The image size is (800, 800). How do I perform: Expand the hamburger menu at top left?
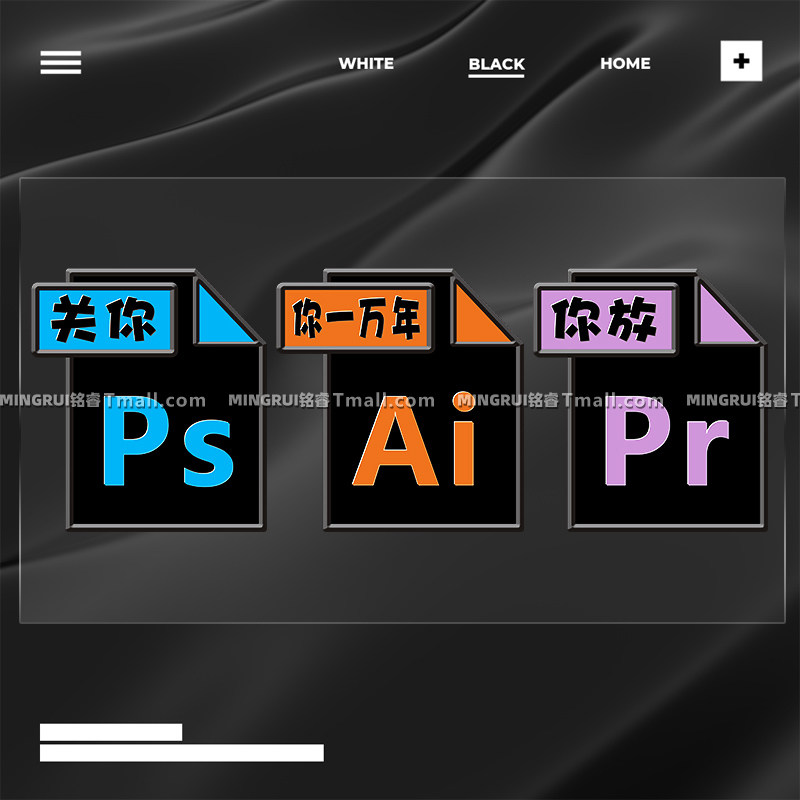pyautogui.click(x=60, y=61)
